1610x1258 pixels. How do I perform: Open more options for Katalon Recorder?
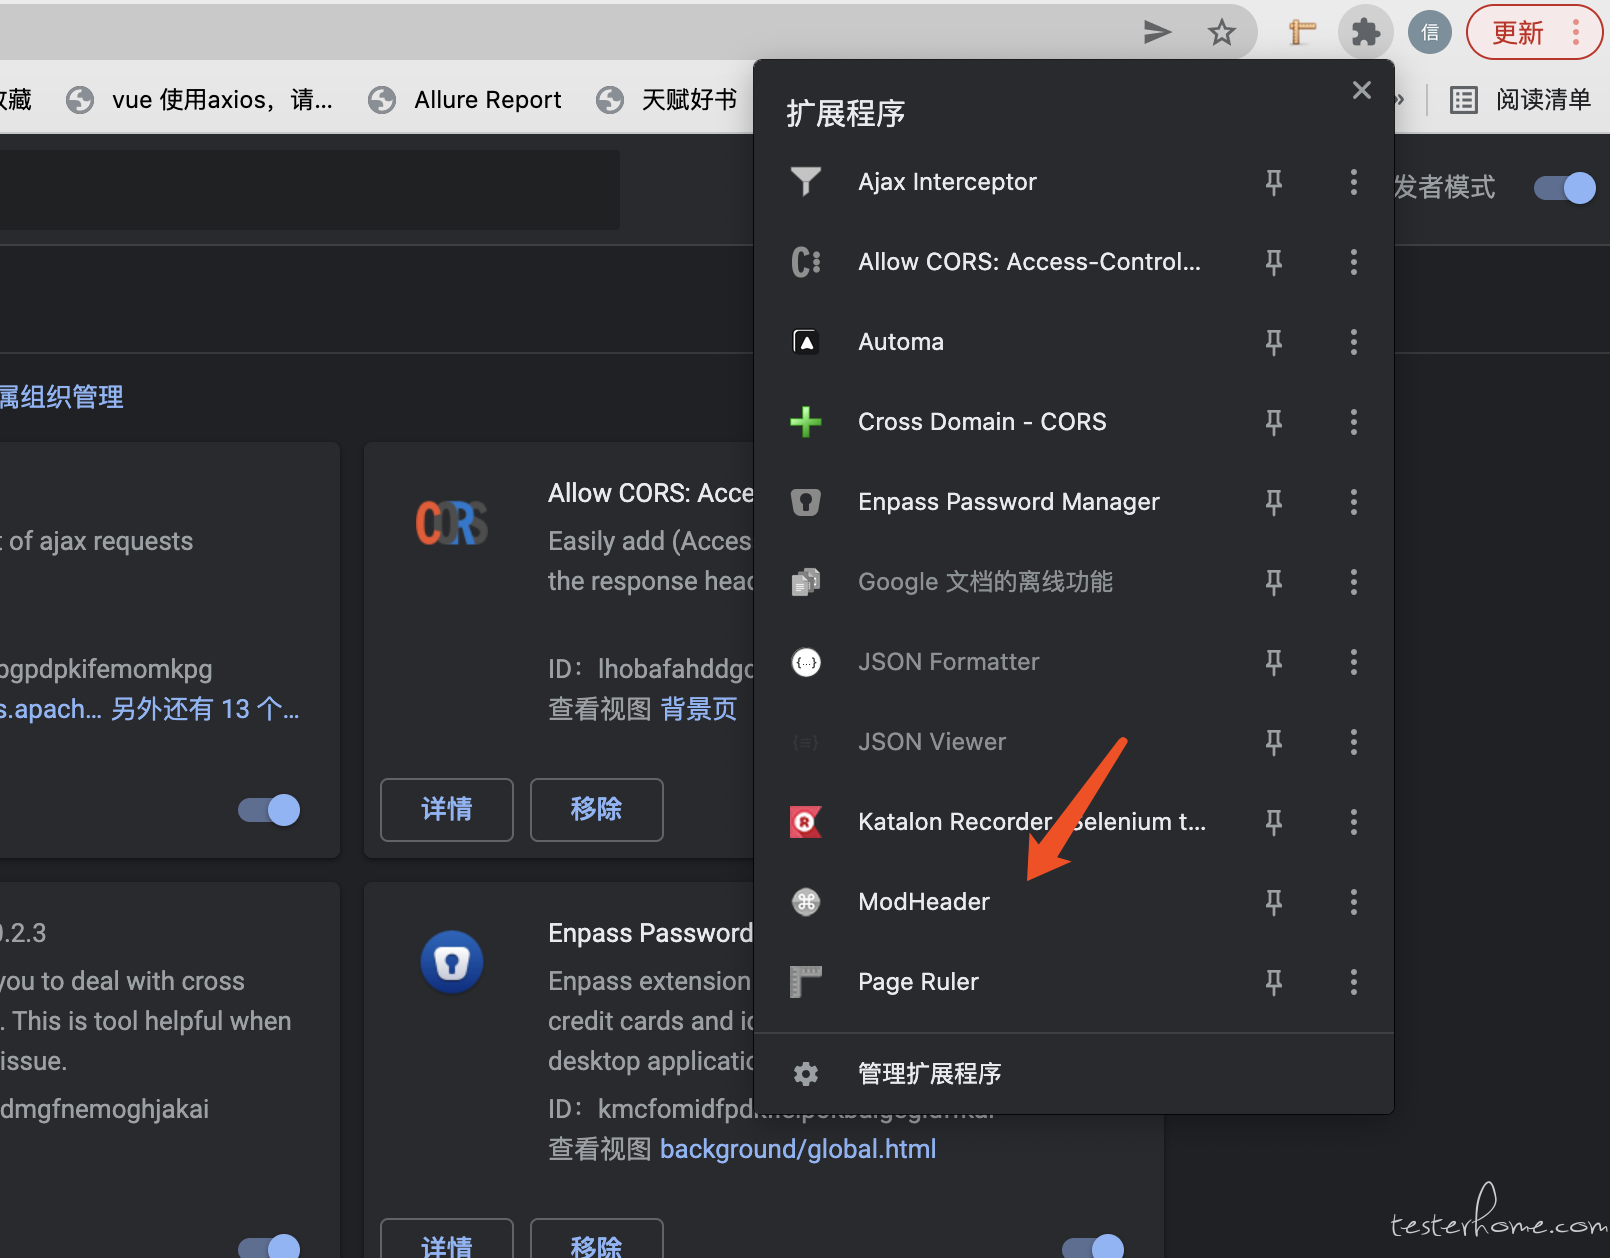pos(1354,822)
